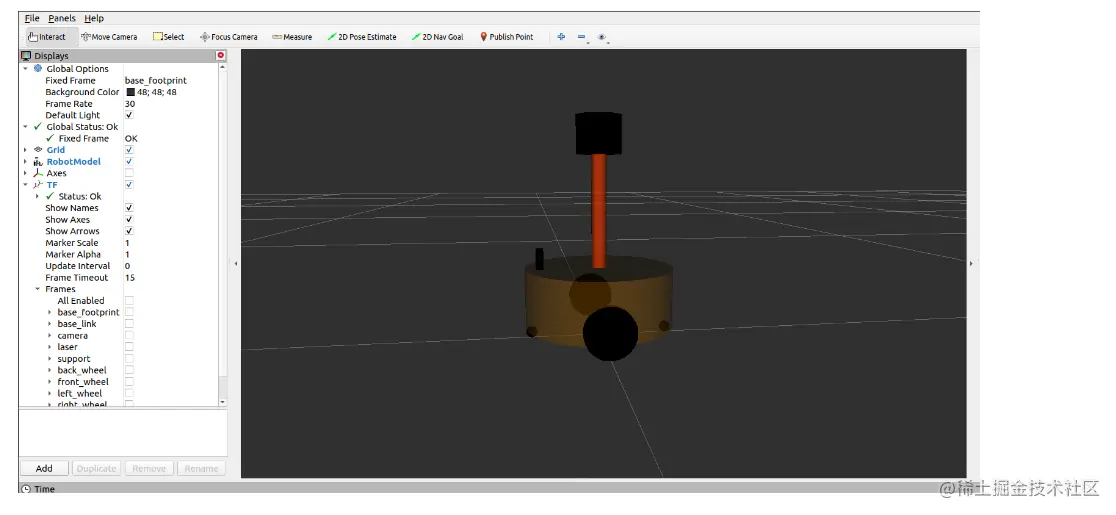Pick the Measure tool
Viewport: 1116px width, 515px height.
click(x=292, y=37)
